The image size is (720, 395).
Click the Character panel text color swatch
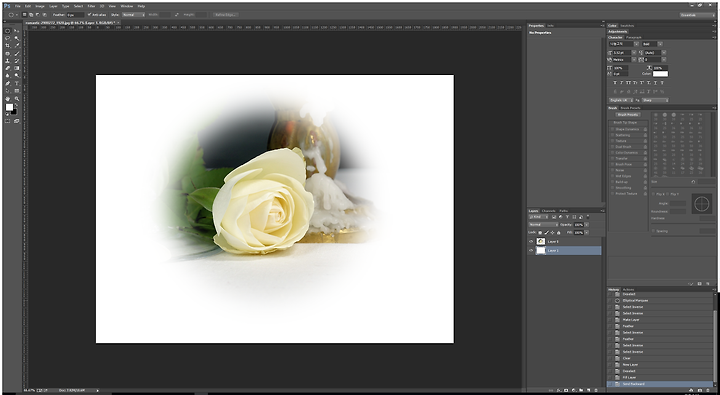pyautogui.click(x=660, y=73)
